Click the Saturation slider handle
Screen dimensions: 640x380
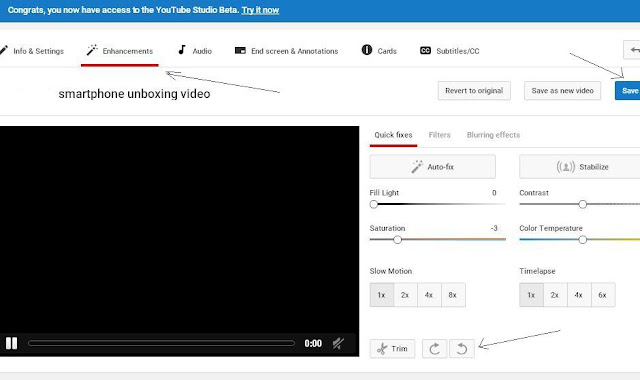click(x=398, y=240)
